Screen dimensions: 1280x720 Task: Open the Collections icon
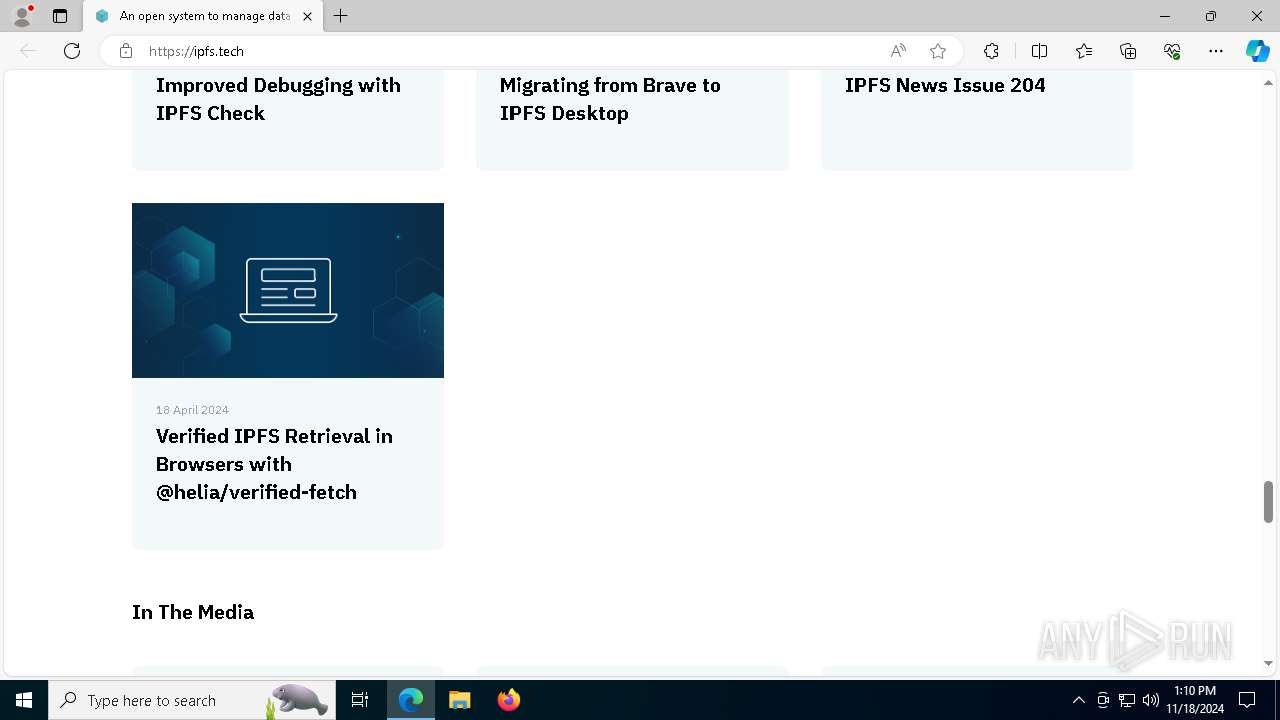point(1128,51)
